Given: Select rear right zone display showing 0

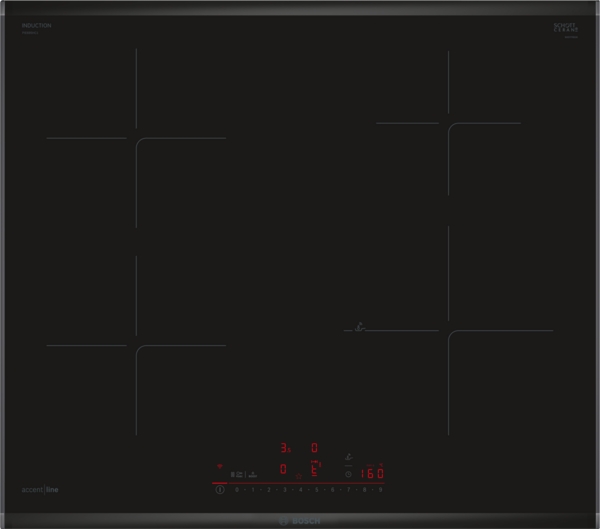Looking at the screenshot, I should click(x=314, y=449).
